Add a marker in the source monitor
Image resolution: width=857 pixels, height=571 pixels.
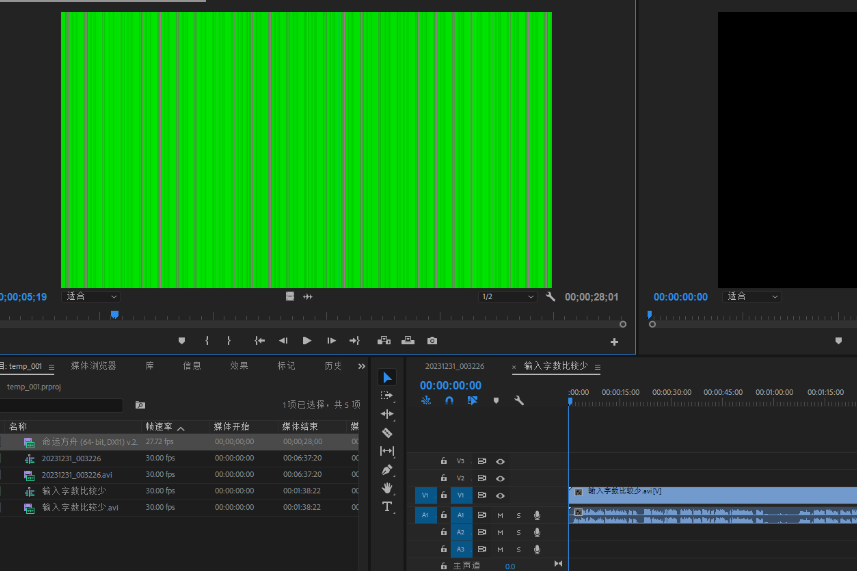[x=182, y=341]
